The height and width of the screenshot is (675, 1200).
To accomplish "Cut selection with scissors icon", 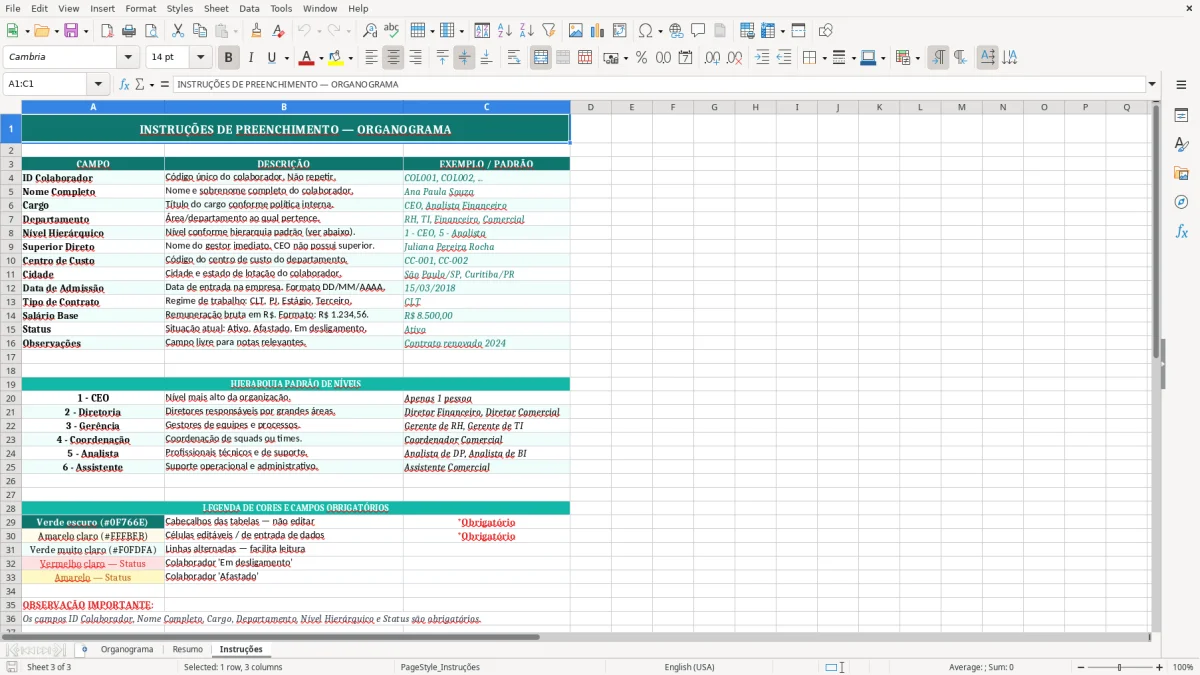I will [x=177, y=31].
